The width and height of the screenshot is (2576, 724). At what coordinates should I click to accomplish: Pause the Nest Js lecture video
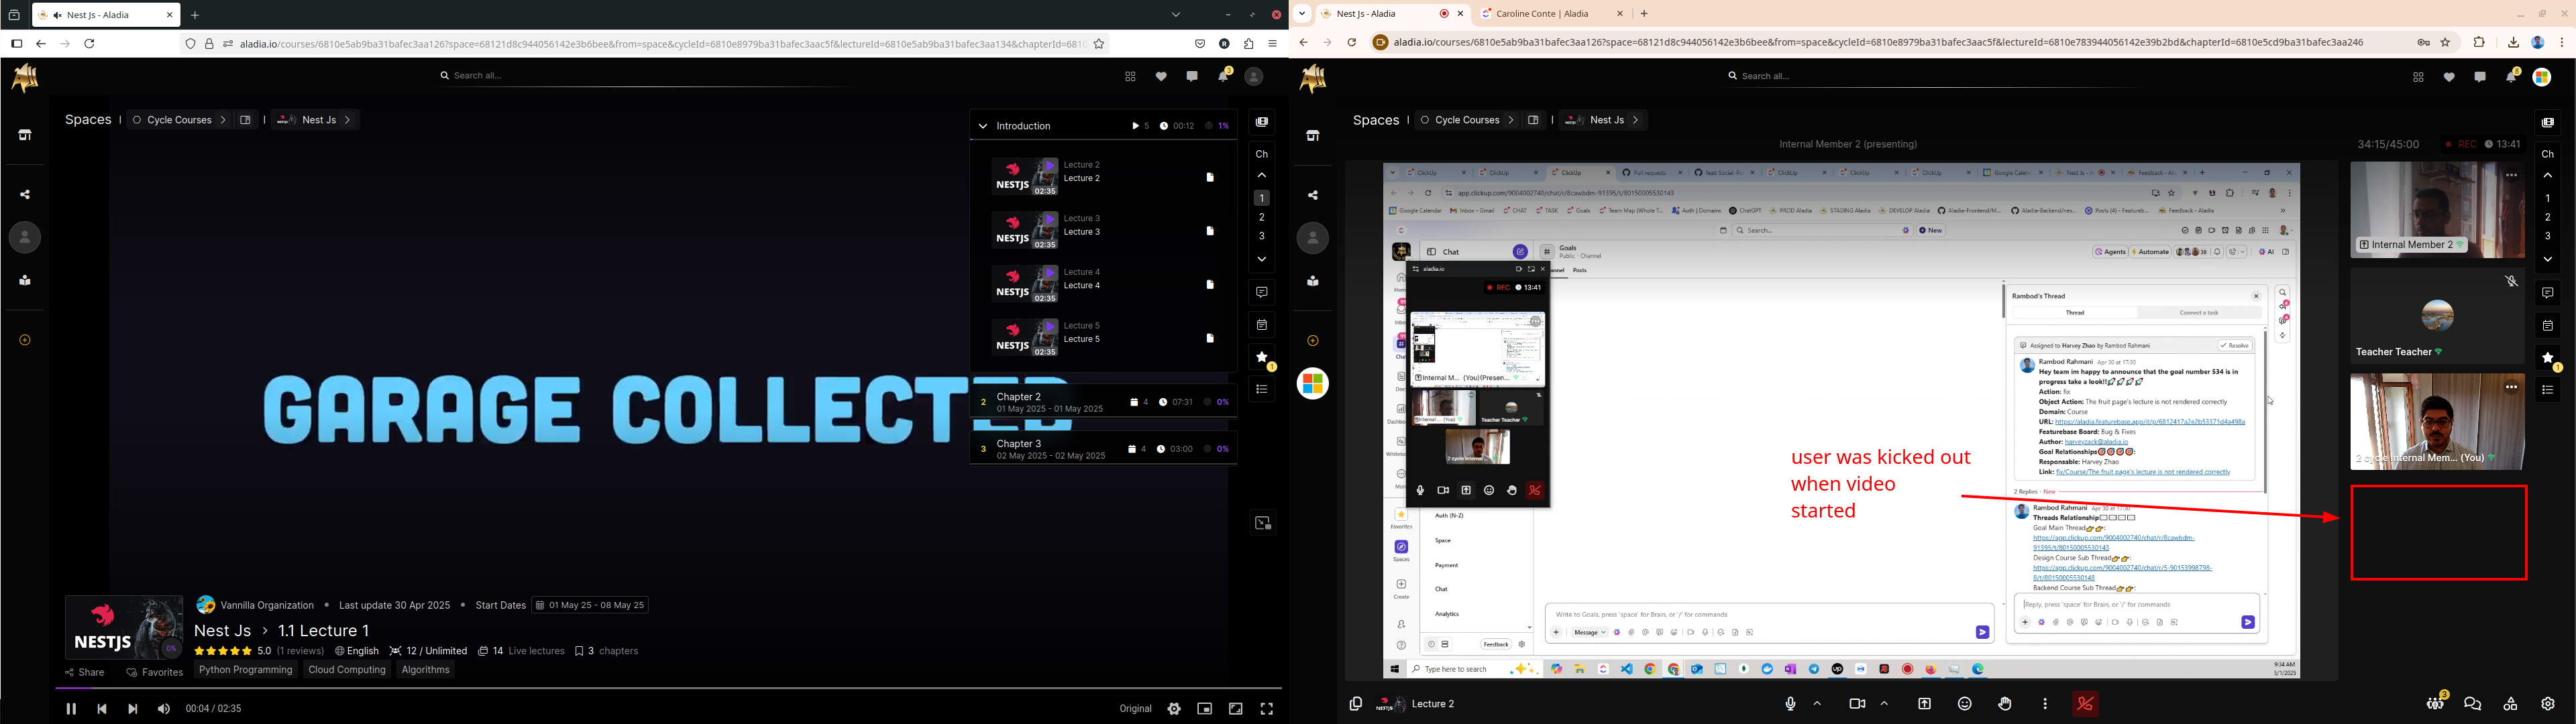coord(71,709)
